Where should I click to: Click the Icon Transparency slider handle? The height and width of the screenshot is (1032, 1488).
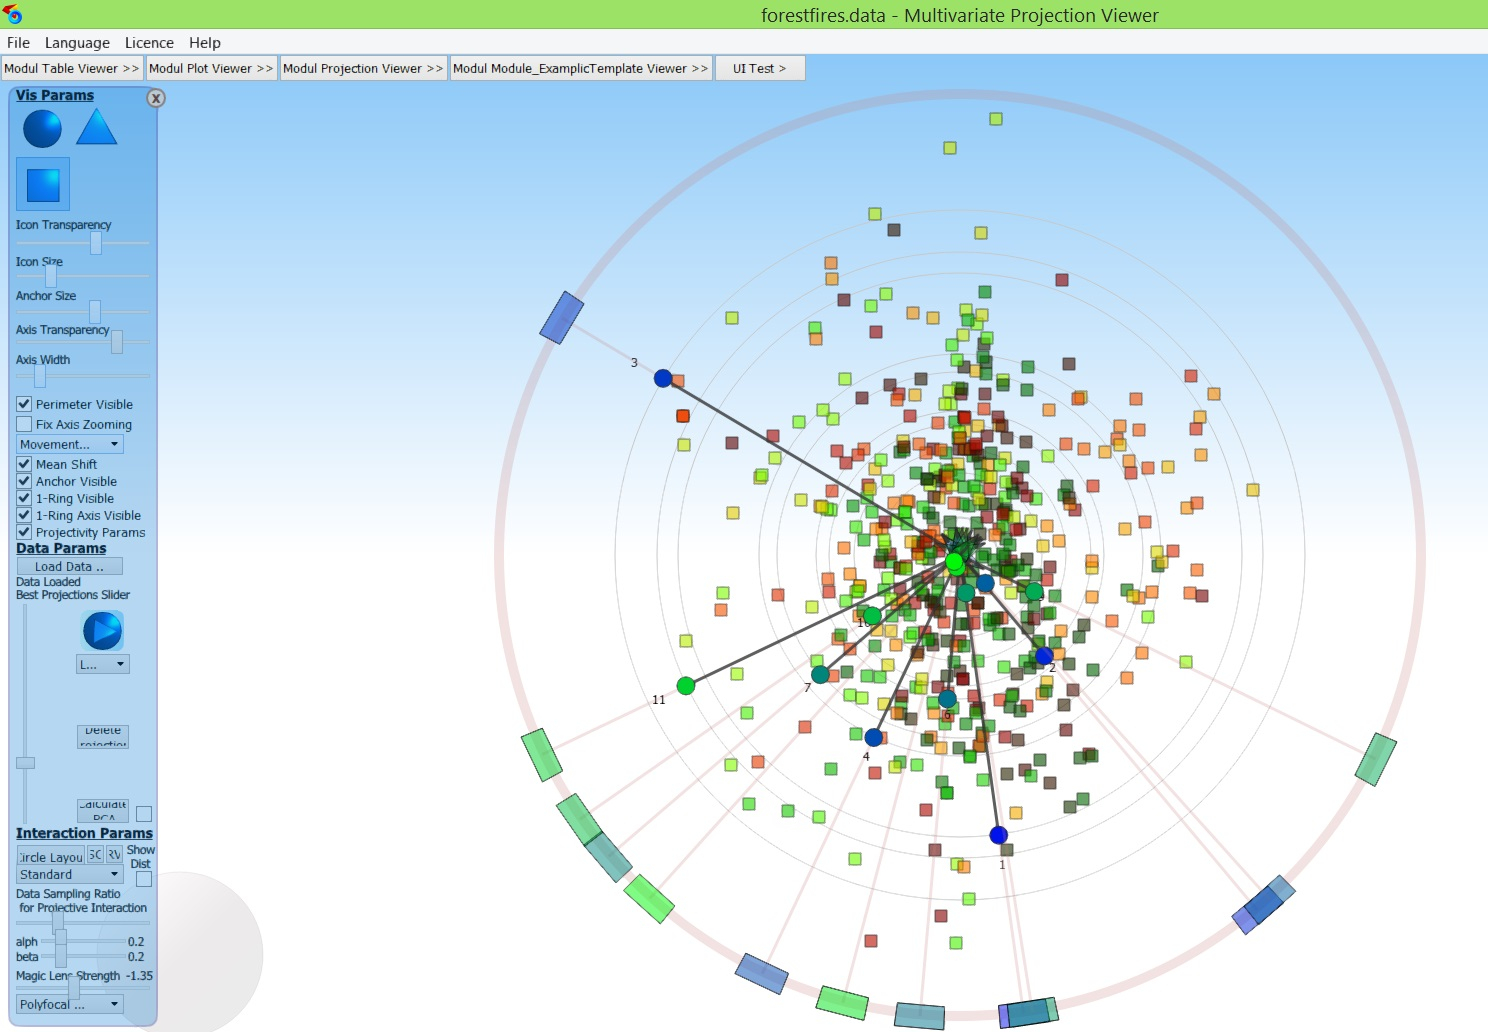[96, 243]
